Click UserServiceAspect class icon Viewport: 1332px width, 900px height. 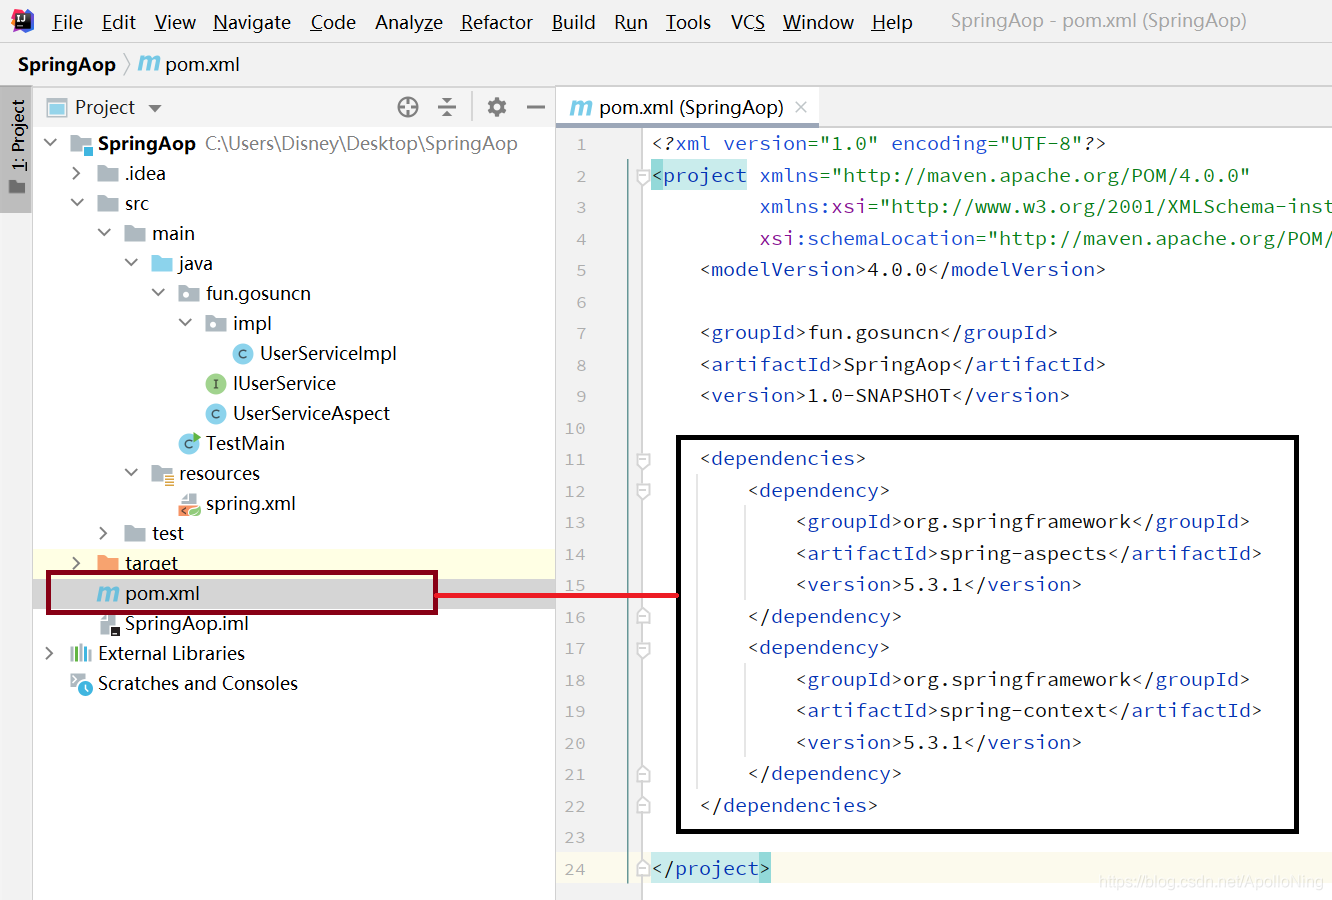click(x=215, y=413)
